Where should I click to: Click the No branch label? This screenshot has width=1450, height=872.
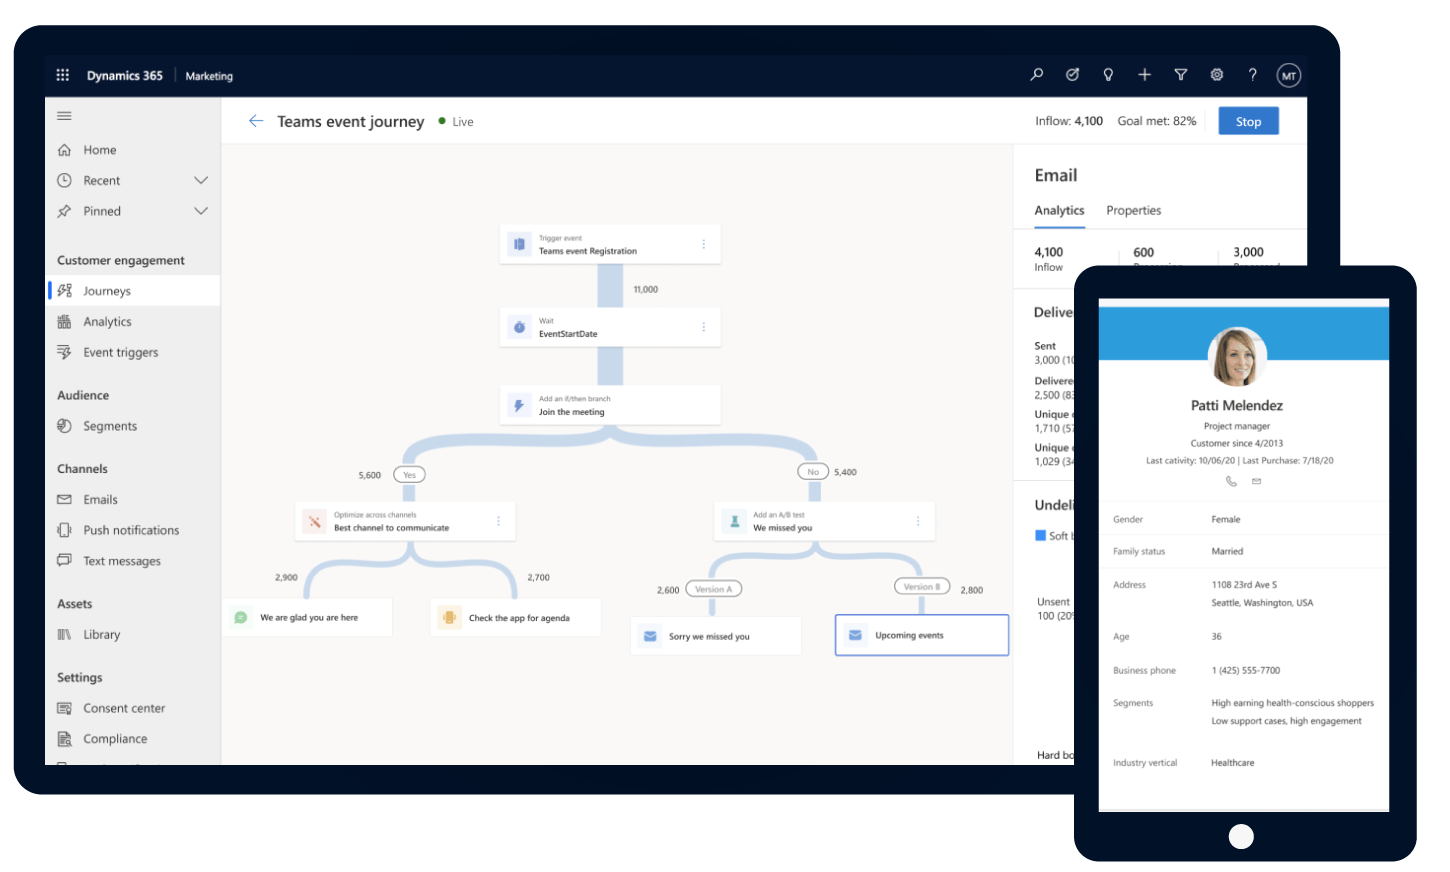pyautogui.click(x=813, y=472)
